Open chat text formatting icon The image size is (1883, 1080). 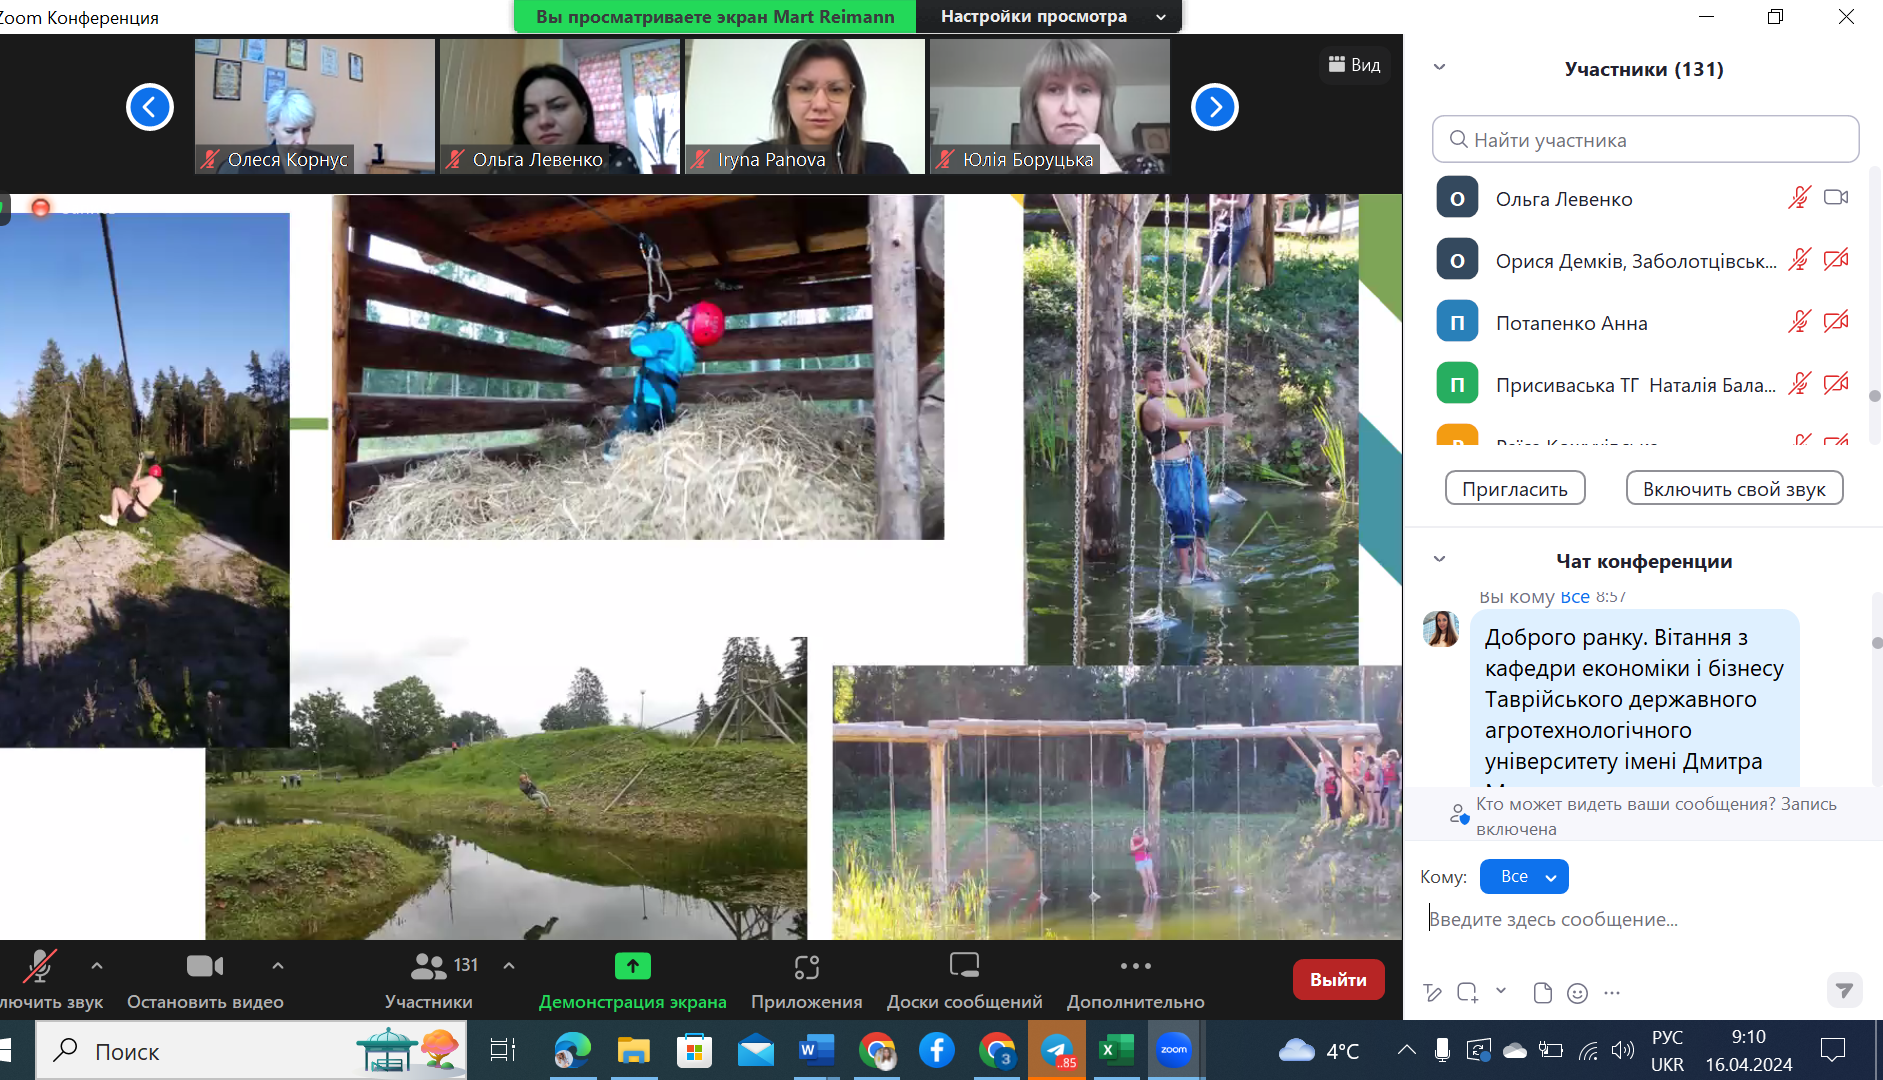(x=1432, y=993)
